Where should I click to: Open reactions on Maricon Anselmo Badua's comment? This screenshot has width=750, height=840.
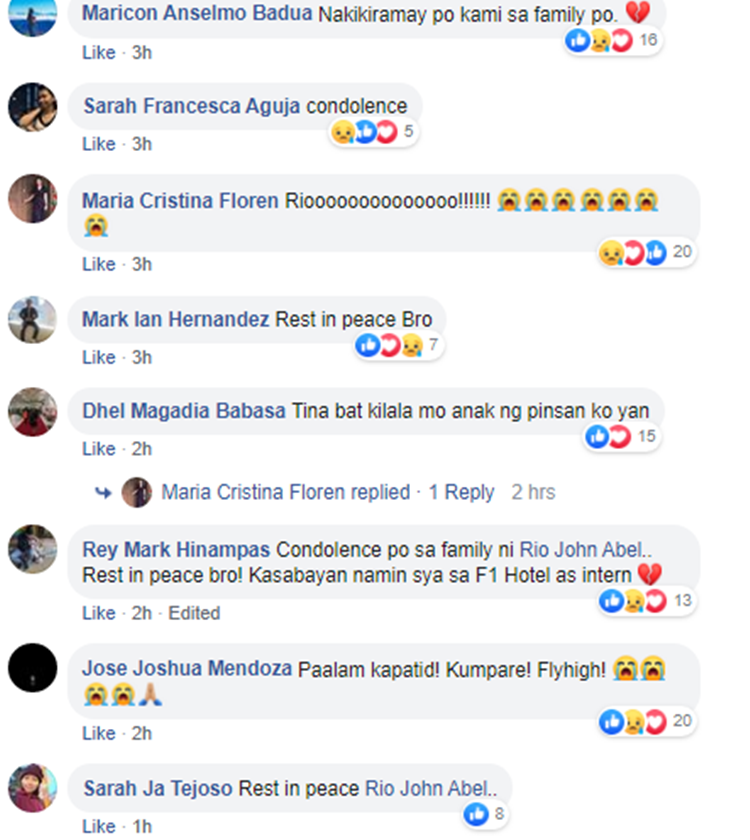click(613, 40)
